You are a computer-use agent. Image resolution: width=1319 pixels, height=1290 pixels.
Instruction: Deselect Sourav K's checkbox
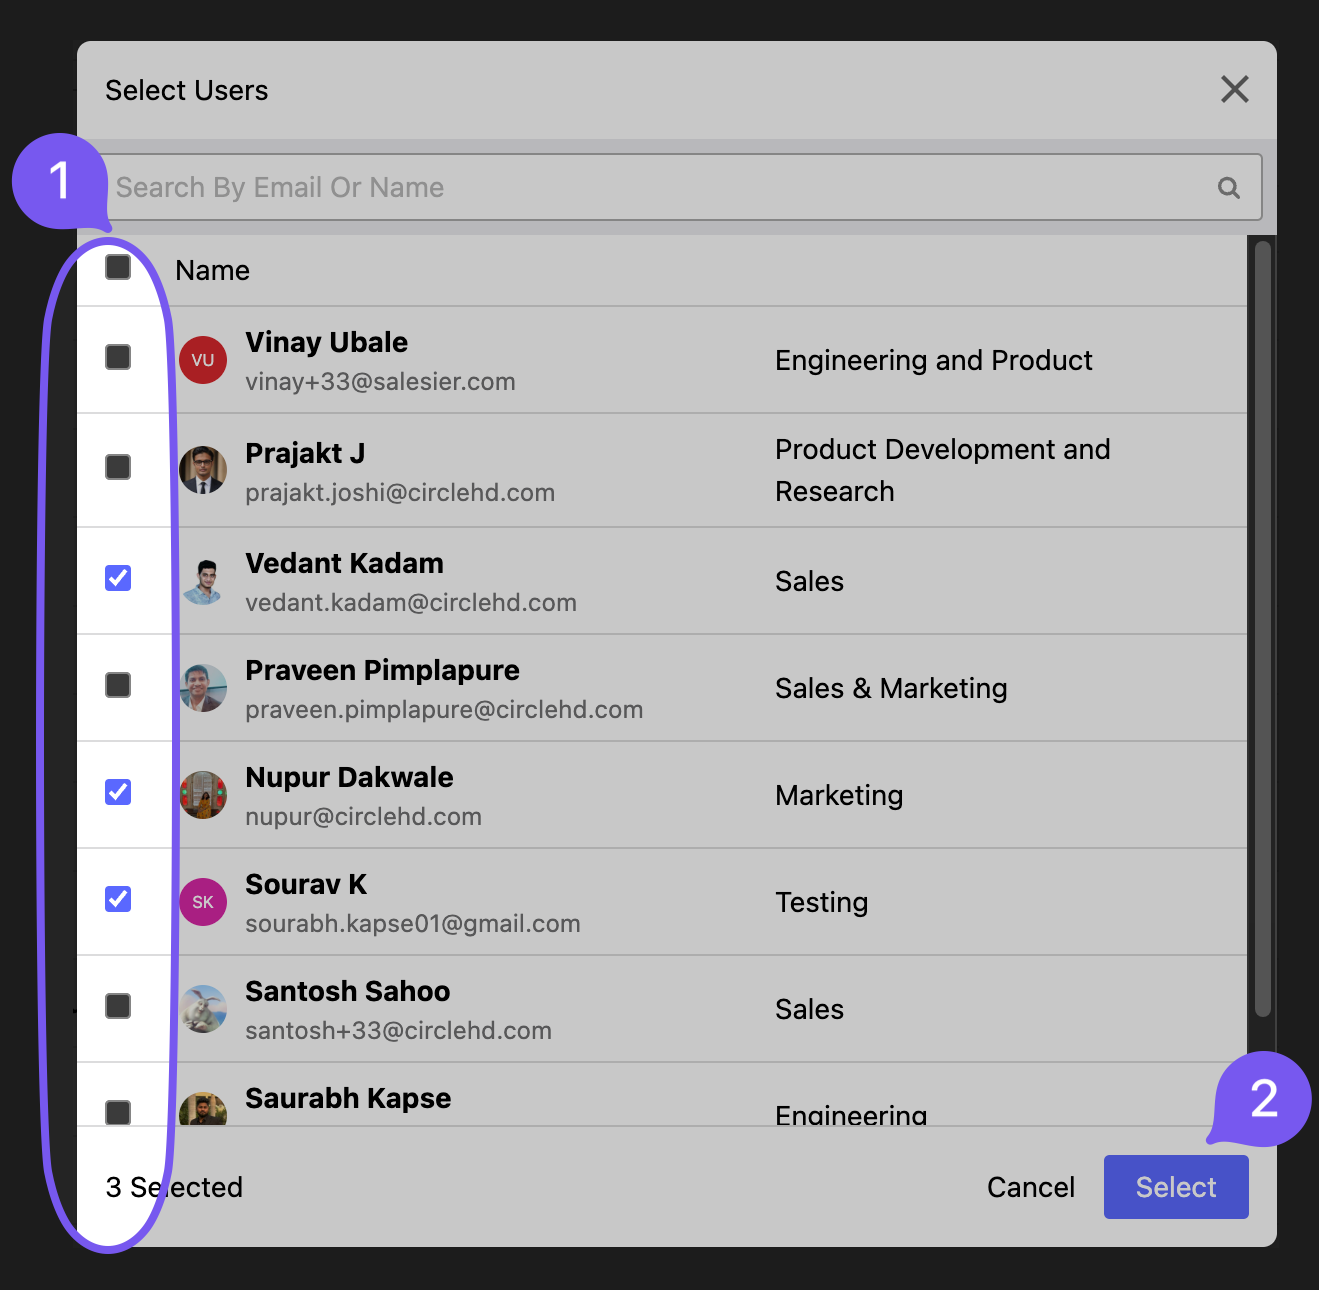(118, 899)
